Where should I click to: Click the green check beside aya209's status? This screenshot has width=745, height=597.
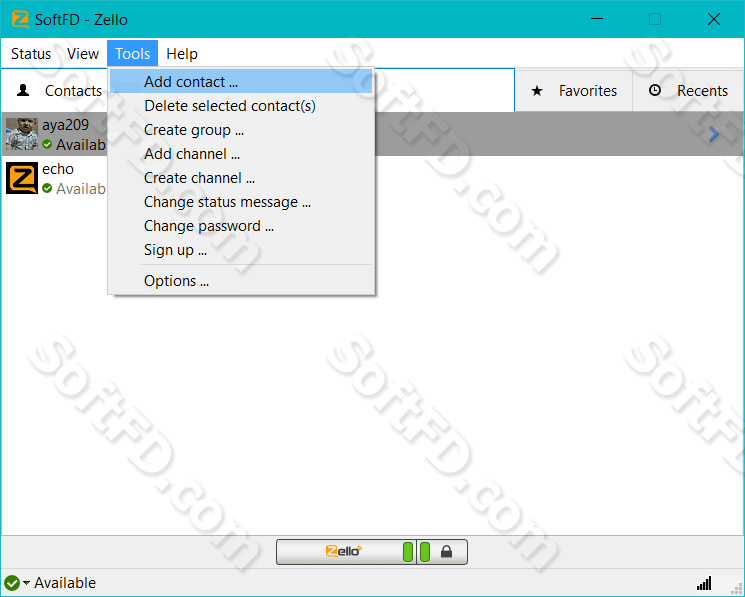tap(47, 144)
